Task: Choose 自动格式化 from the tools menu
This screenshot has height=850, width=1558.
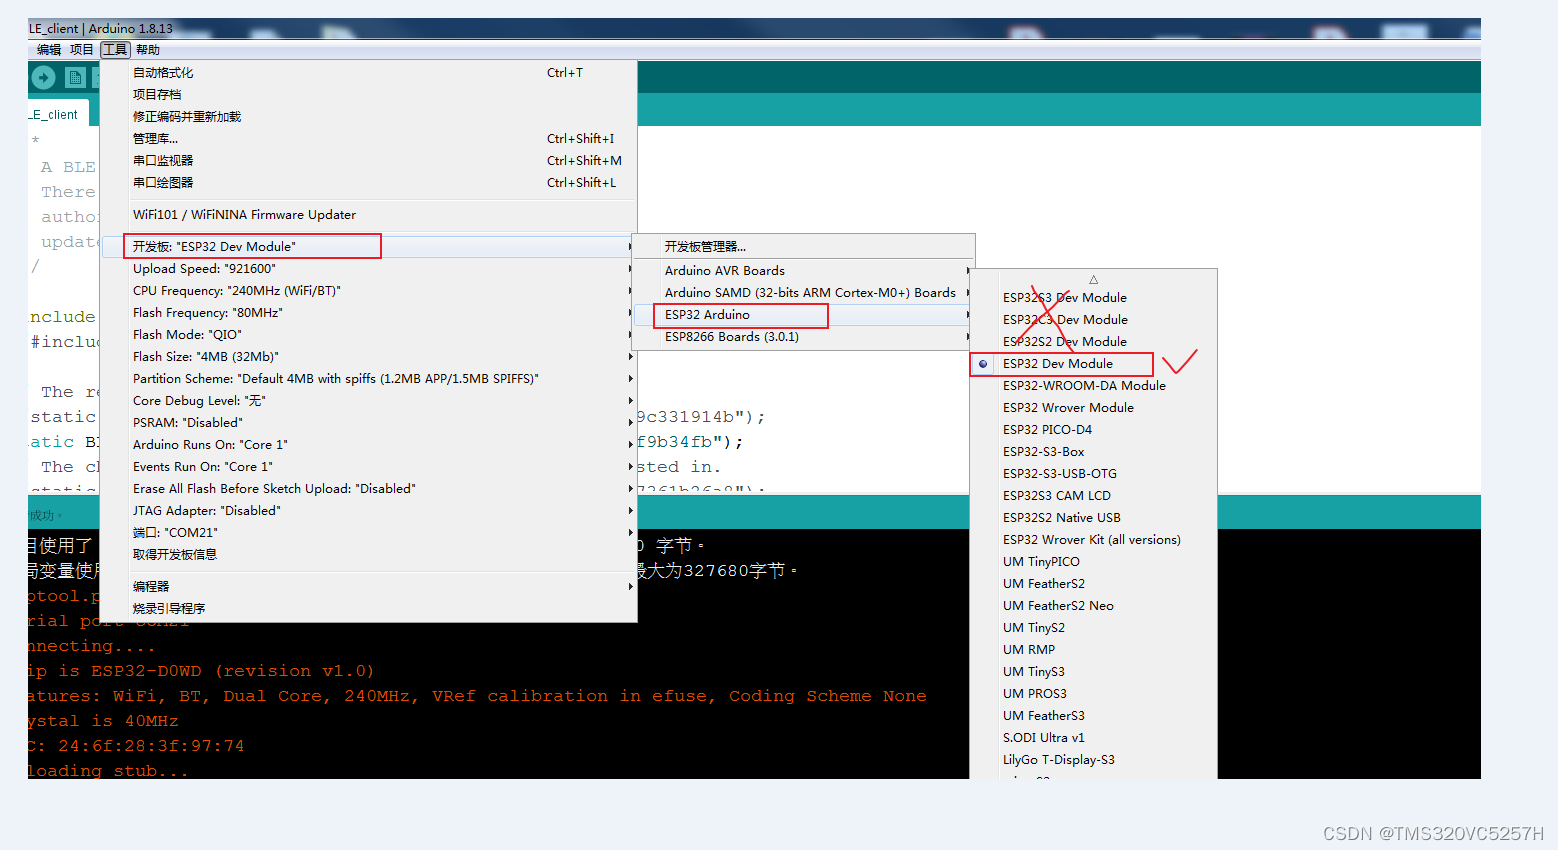Action: pyautogui.click(x=369, y=73)
